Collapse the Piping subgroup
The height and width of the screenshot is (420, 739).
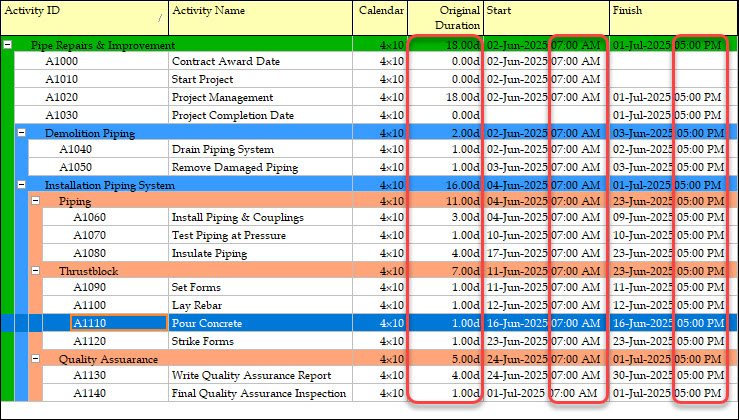tap(36, 201)
